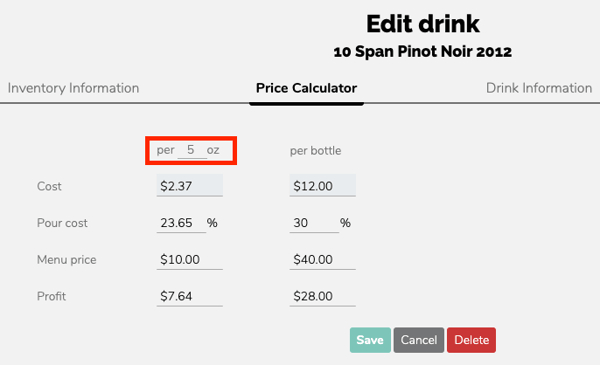600x365 pixels.
Task: Click the Pour cost row label
Action: [x=62, y=223]
